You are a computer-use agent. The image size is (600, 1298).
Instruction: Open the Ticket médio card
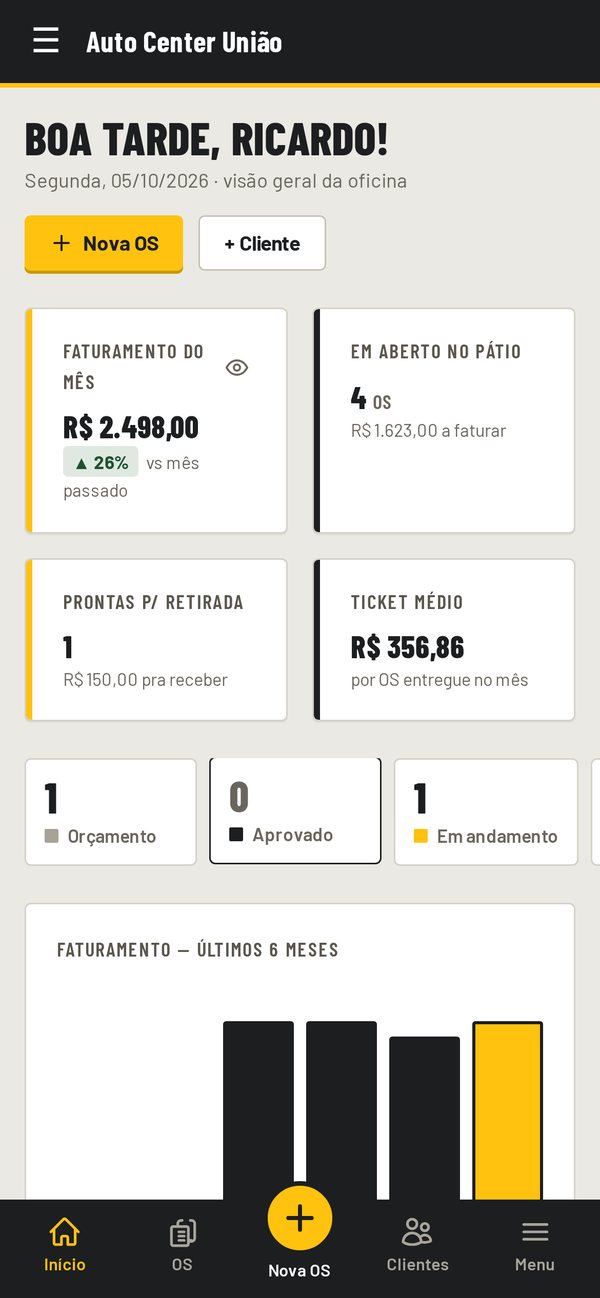tap(444, 639)
